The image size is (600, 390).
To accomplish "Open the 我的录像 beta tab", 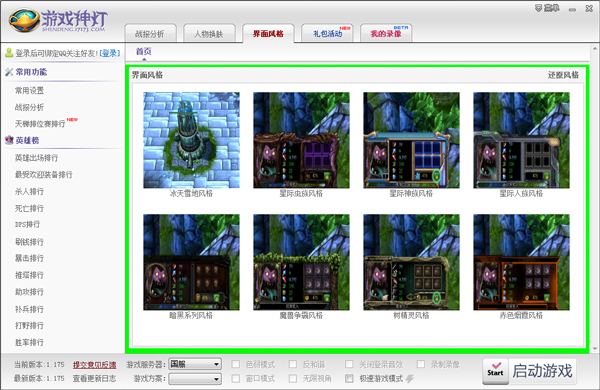I will [386, 34].
